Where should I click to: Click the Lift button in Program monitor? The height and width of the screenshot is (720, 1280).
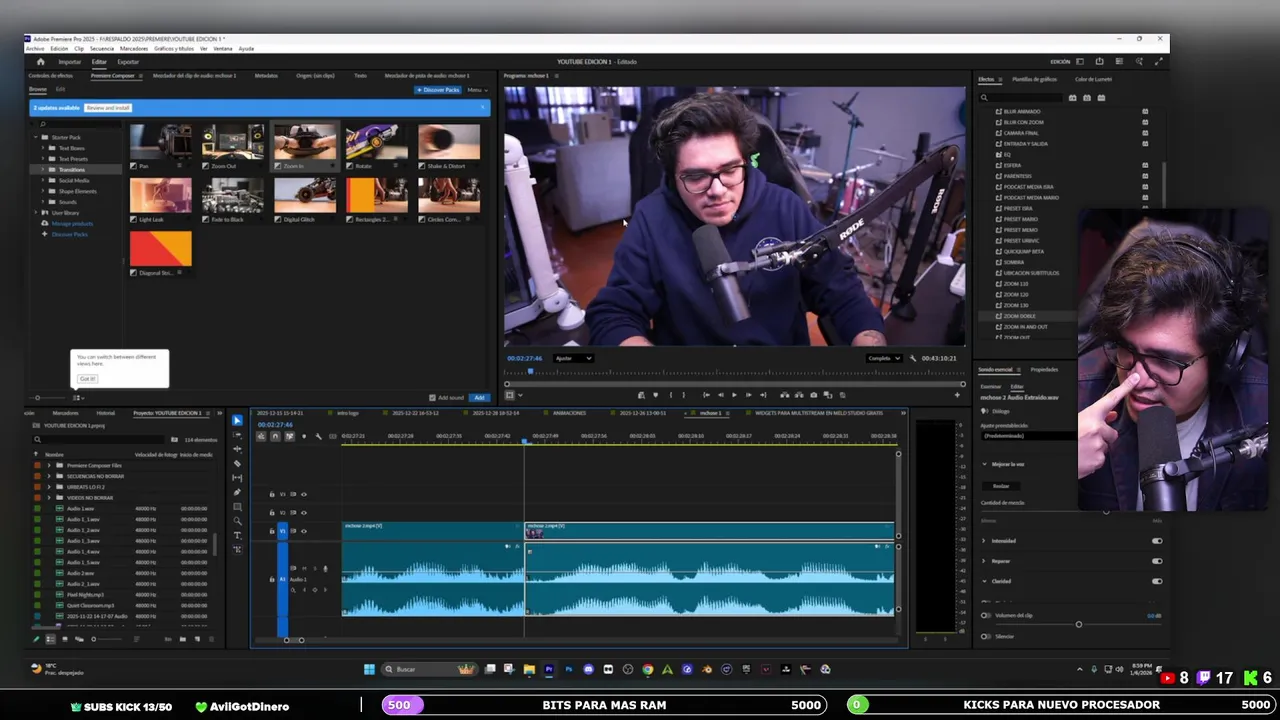point(784,395)
